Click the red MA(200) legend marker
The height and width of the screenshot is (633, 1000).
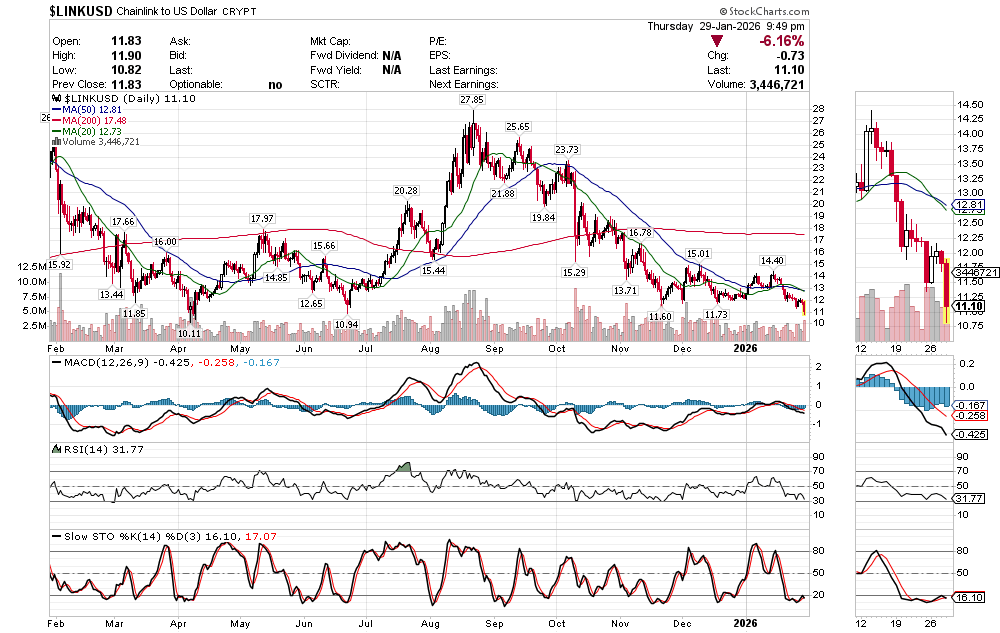pyautogui.click(x=56, y=121)
